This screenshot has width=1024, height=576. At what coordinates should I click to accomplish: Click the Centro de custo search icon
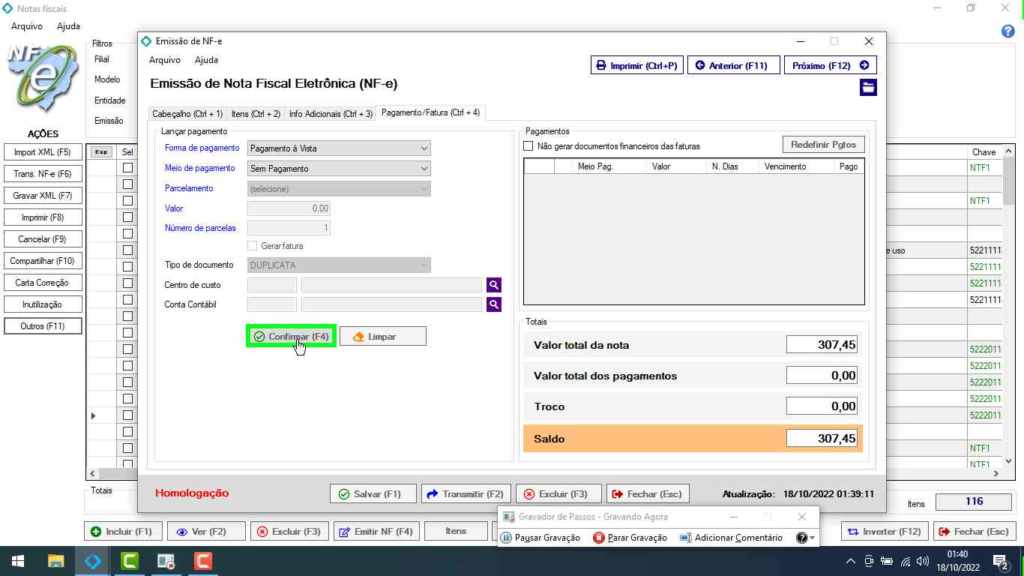tap(493, 285)
